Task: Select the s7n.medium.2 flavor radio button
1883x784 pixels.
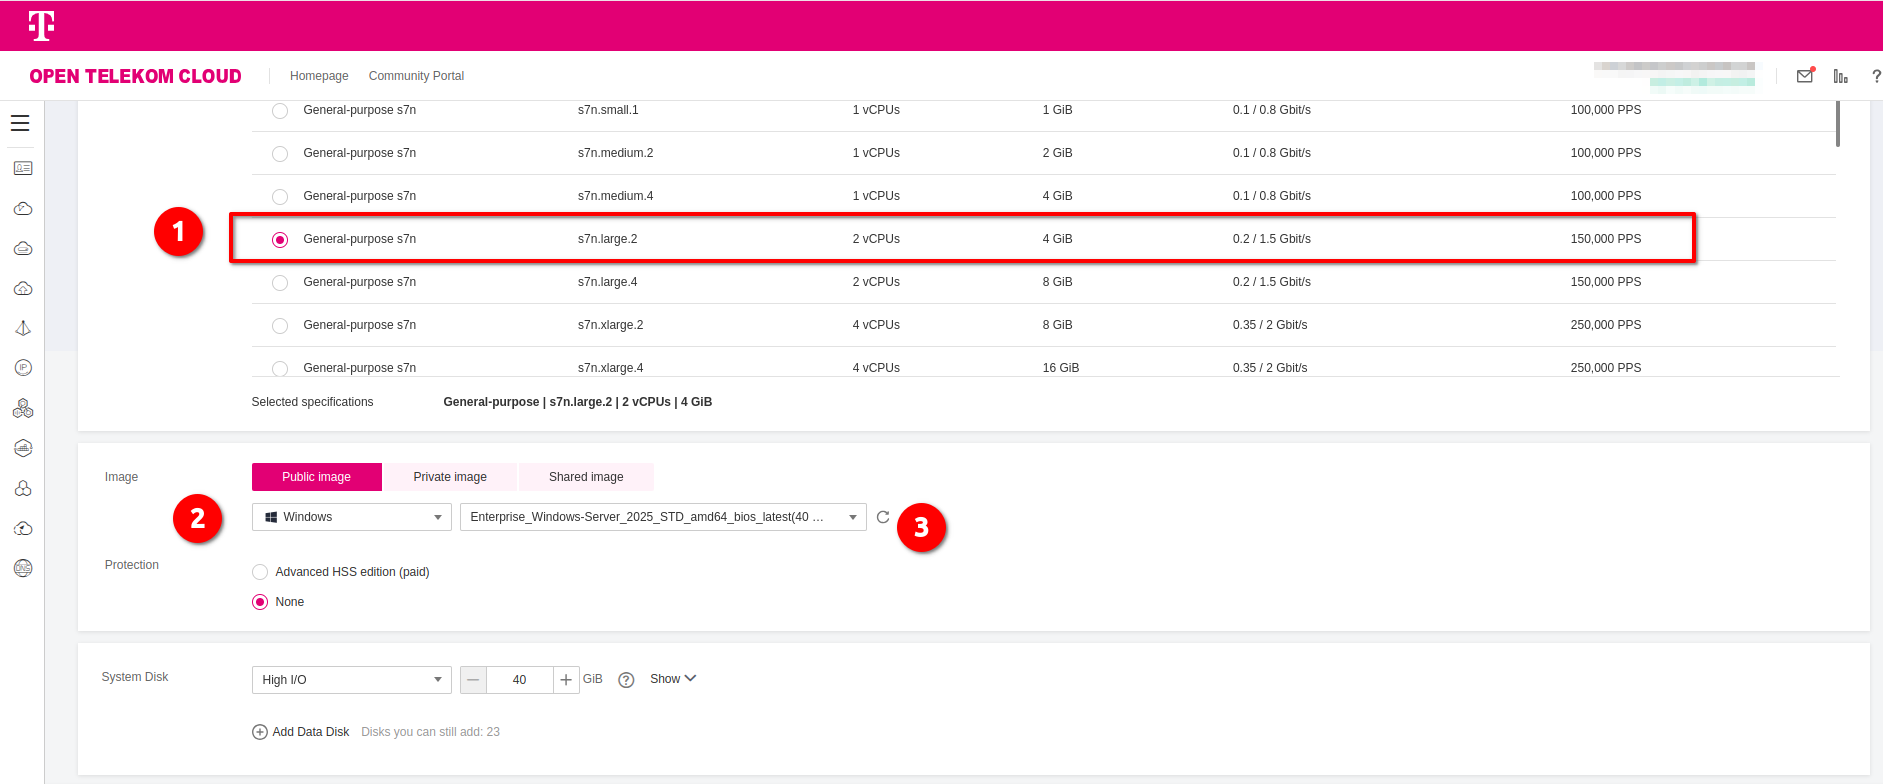Action: [x=280, y=154]
